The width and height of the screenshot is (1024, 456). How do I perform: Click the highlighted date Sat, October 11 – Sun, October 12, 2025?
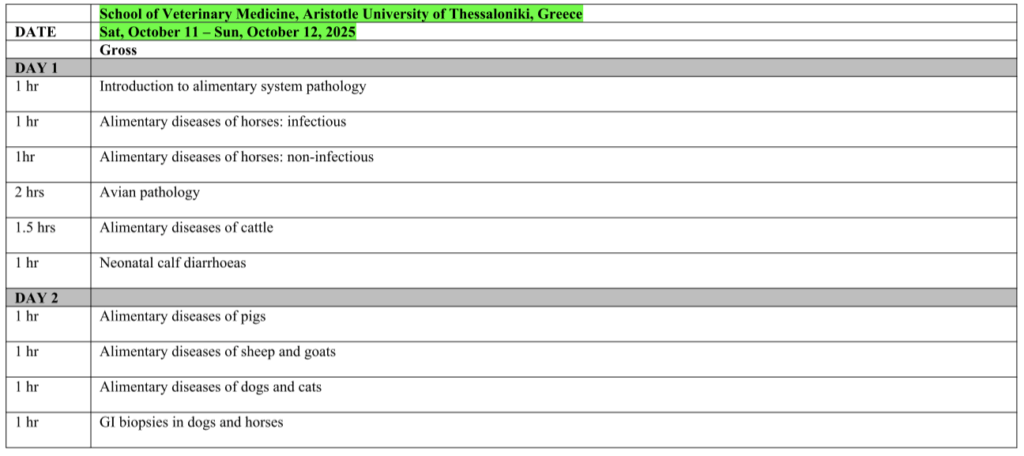[x=227, y=31]
